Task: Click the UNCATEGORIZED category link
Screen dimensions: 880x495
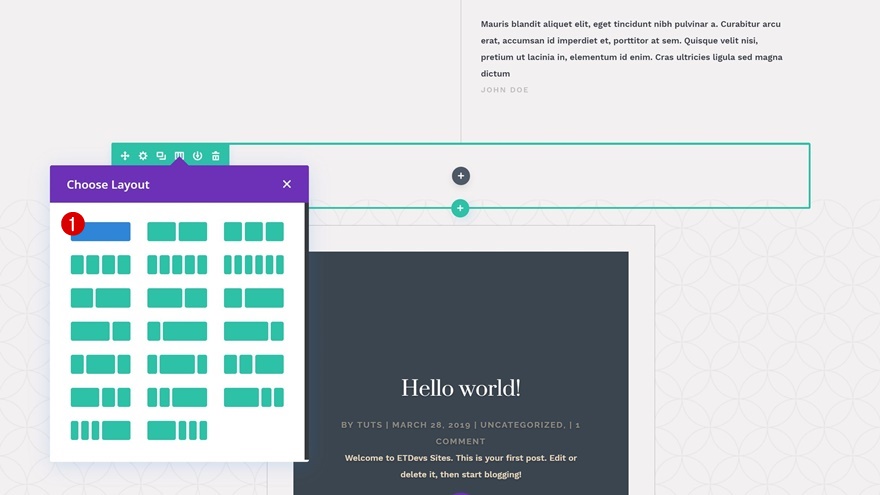Action: tap(523, 425)
